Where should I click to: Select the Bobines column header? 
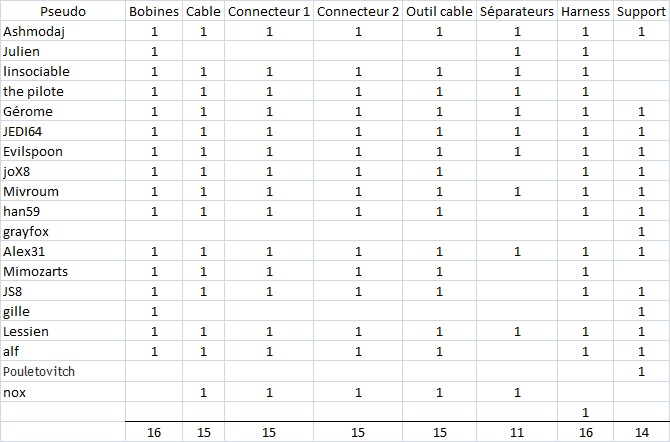(x=154, y=12)
